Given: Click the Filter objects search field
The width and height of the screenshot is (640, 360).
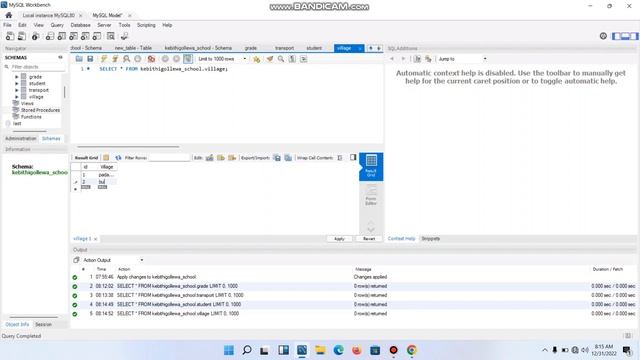Looking at the screenshot, I should tap(37, 67).
